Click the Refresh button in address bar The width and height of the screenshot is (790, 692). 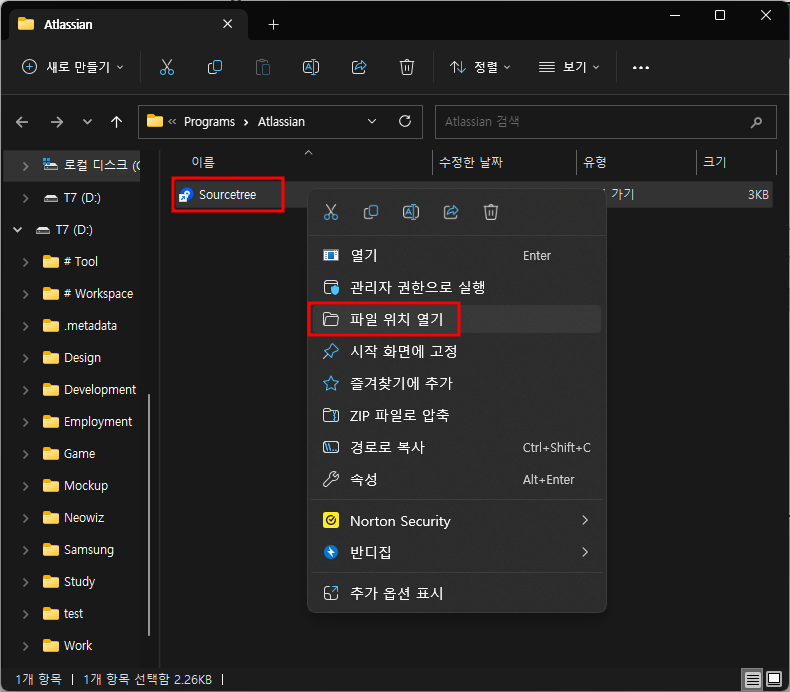tap(405, 121)
